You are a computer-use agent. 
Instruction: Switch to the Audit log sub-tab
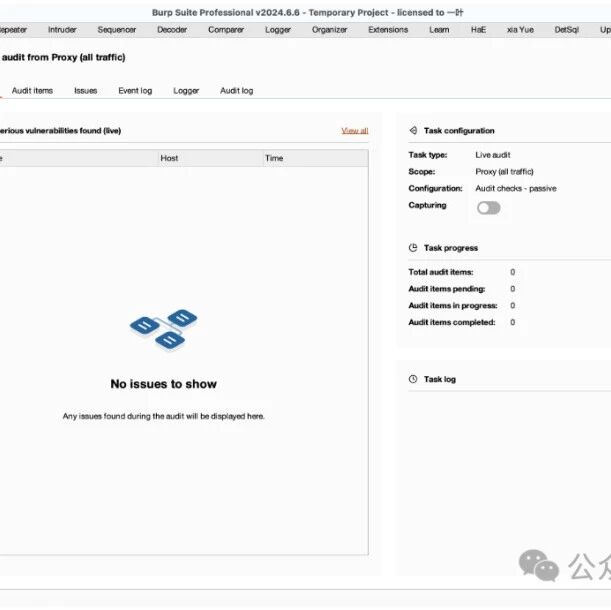[237, 90]
